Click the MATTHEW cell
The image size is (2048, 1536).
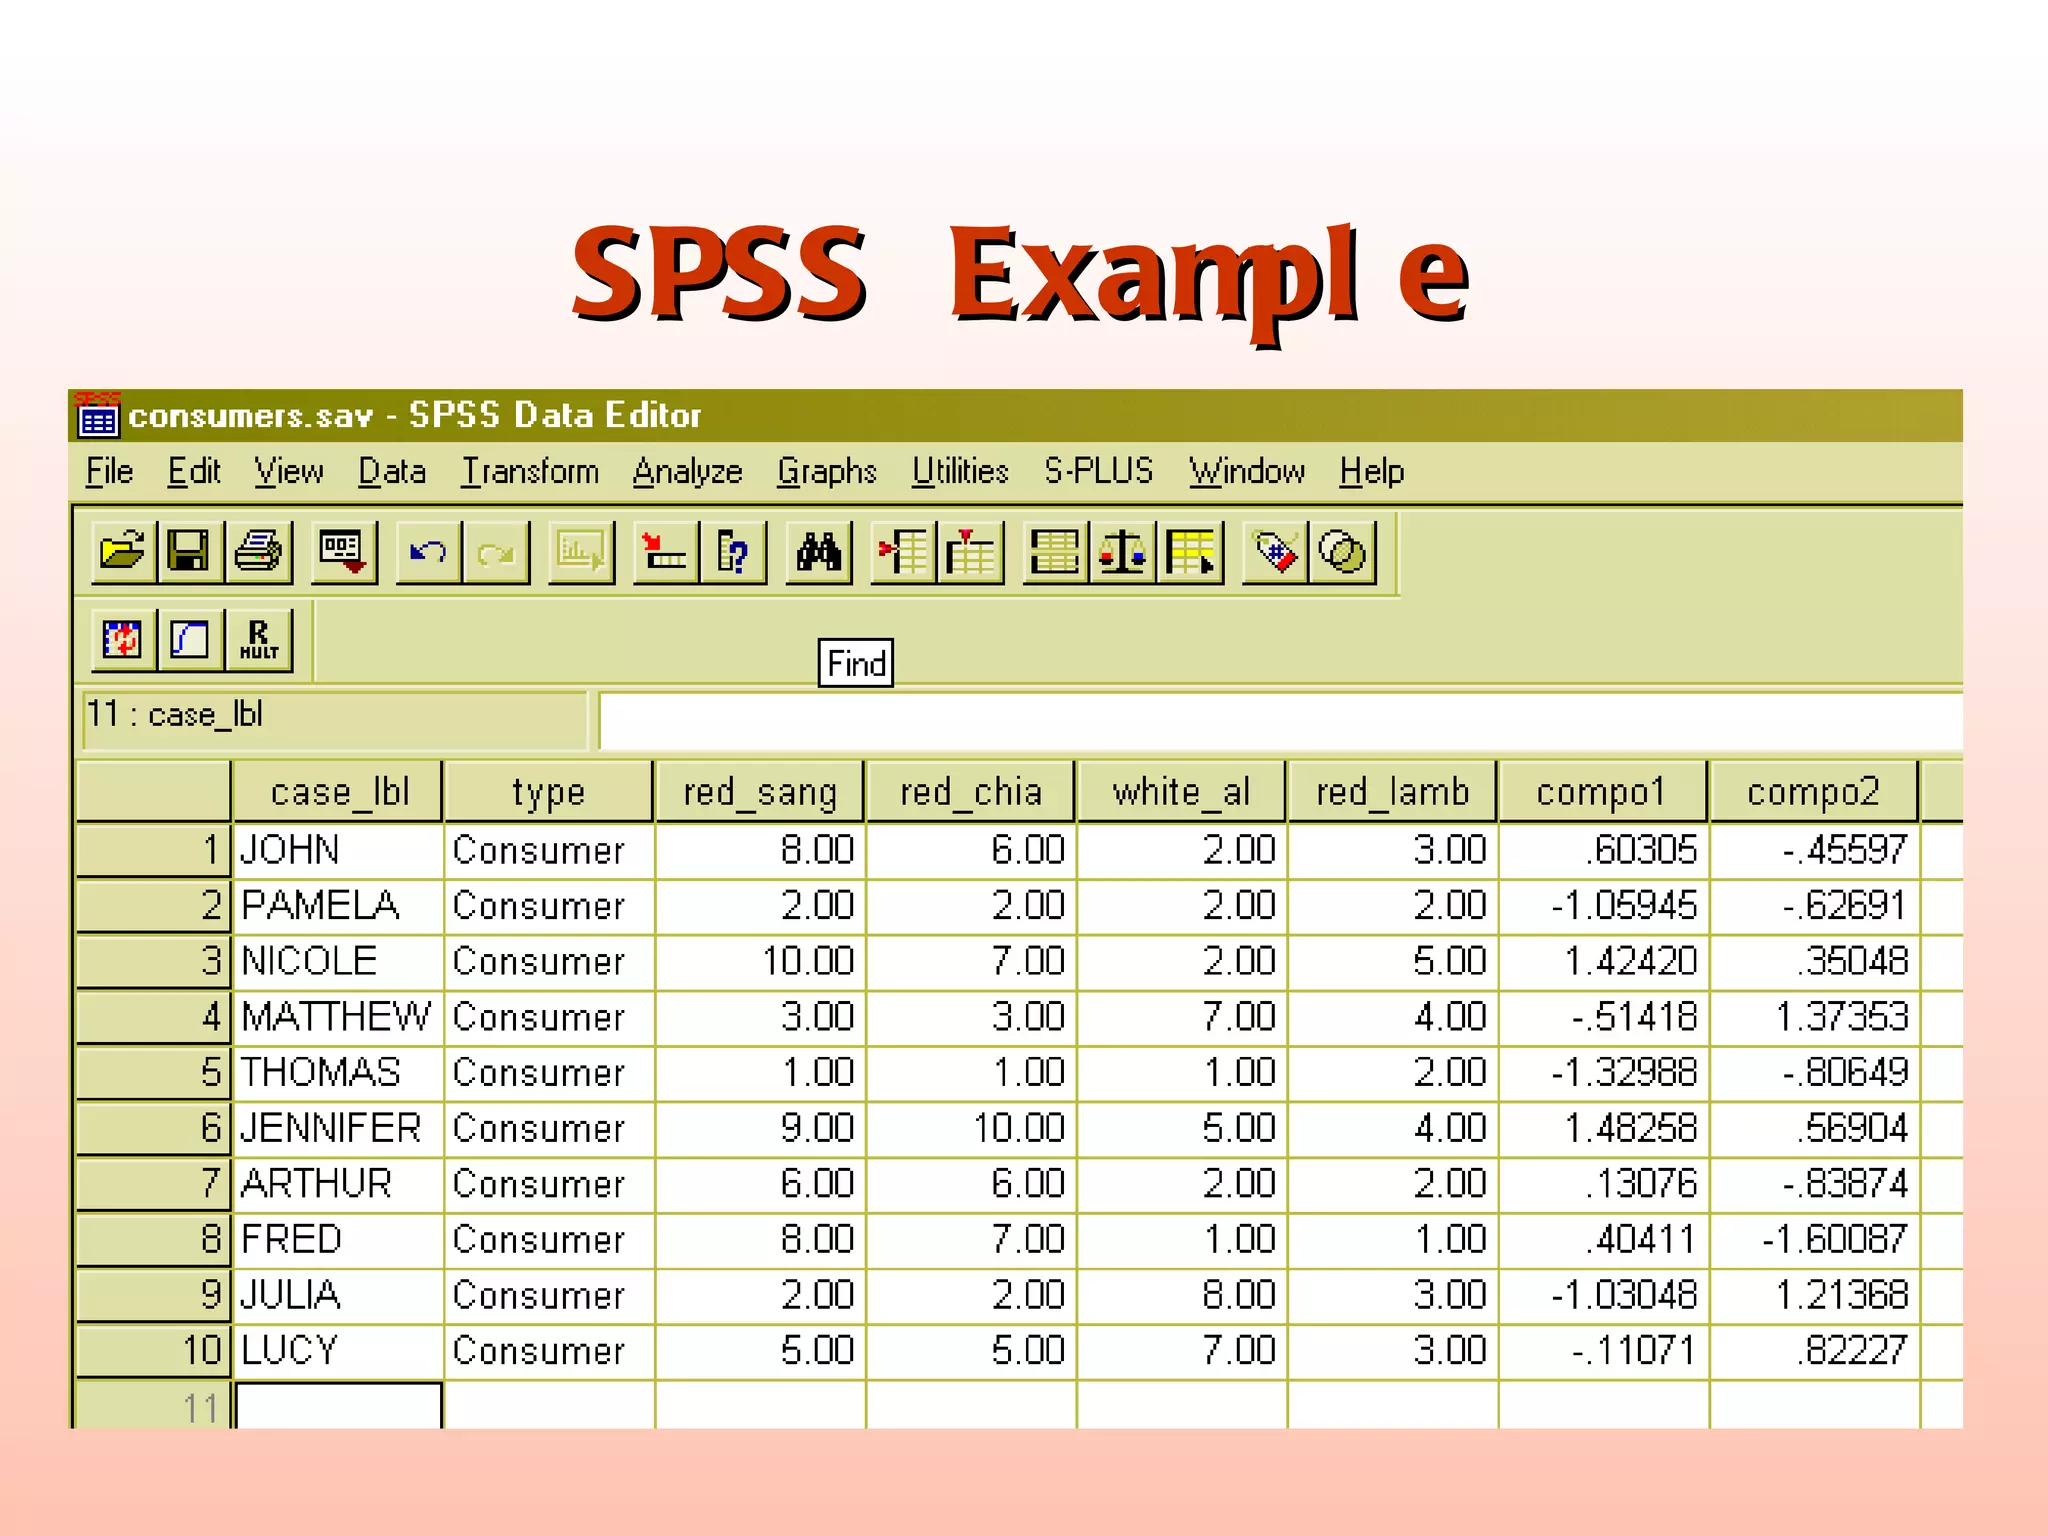(x=338, y=1017)
